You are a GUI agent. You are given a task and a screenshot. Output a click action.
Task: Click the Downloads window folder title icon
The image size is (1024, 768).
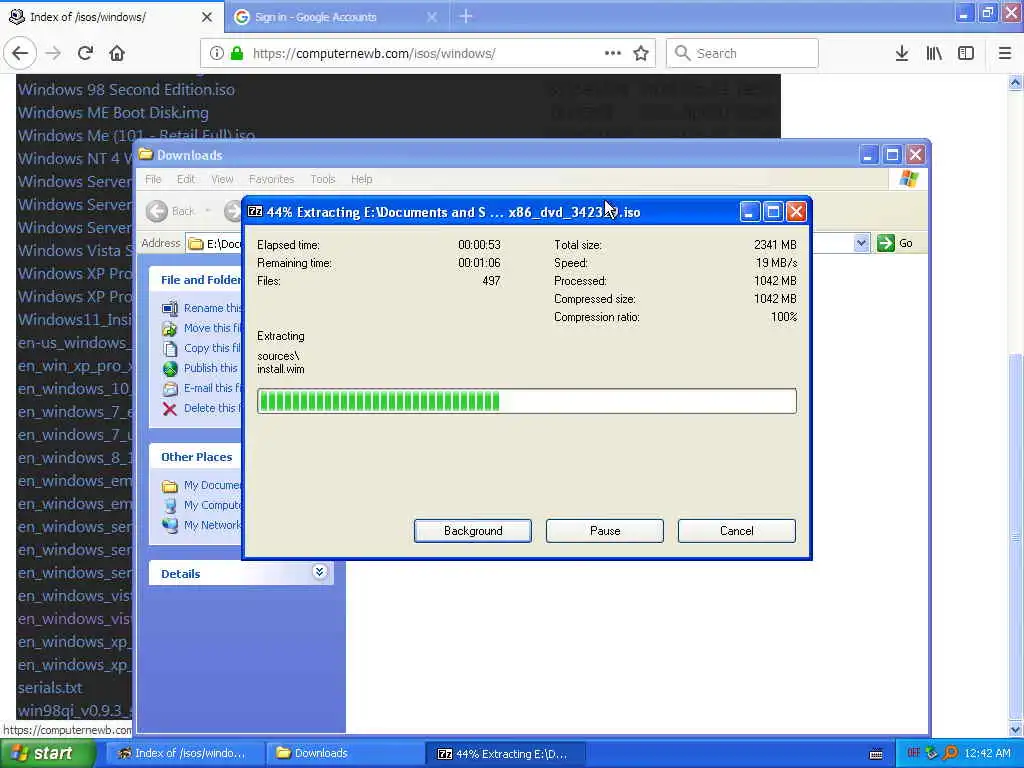146,155
